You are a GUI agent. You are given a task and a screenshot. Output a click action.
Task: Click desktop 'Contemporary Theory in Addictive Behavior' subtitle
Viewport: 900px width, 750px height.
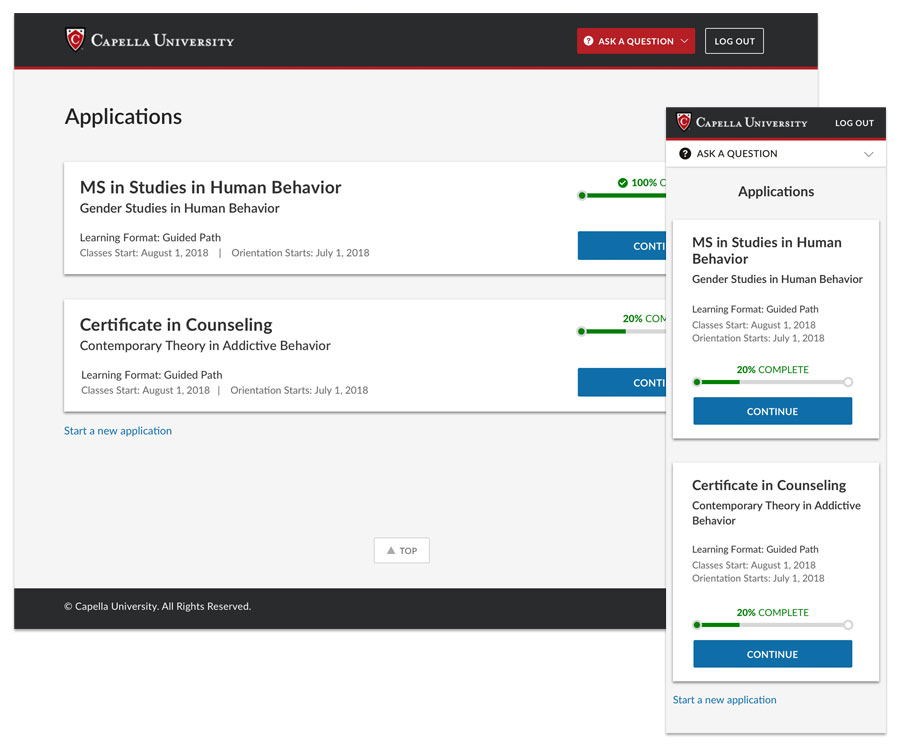pyautogui.click(x=205, y=345)
